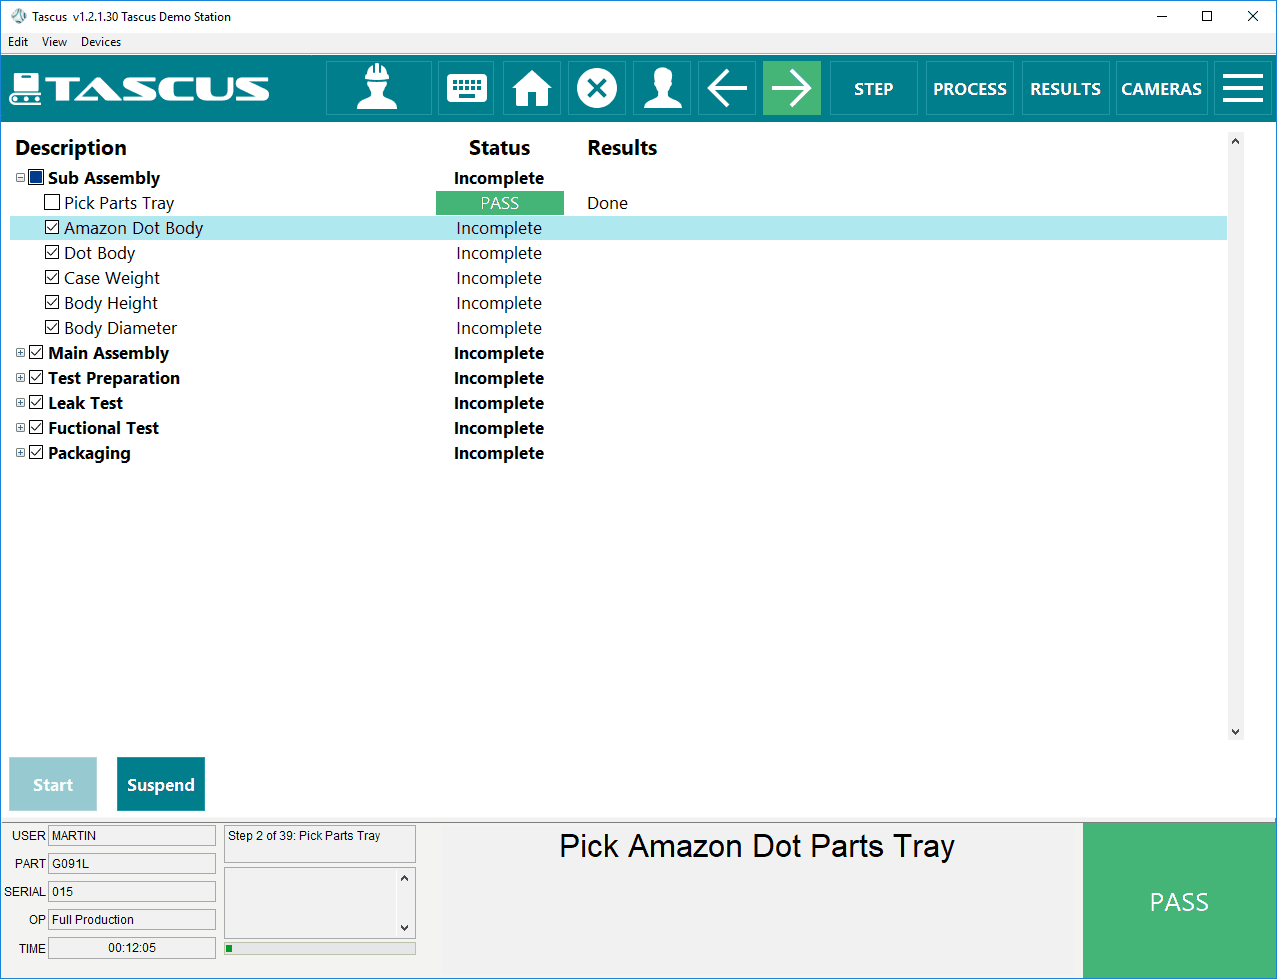Click Pick Amazon Dot Parts Tray instruction
1277x979 pixels.
pyautogui.click(x=757, y=847)
